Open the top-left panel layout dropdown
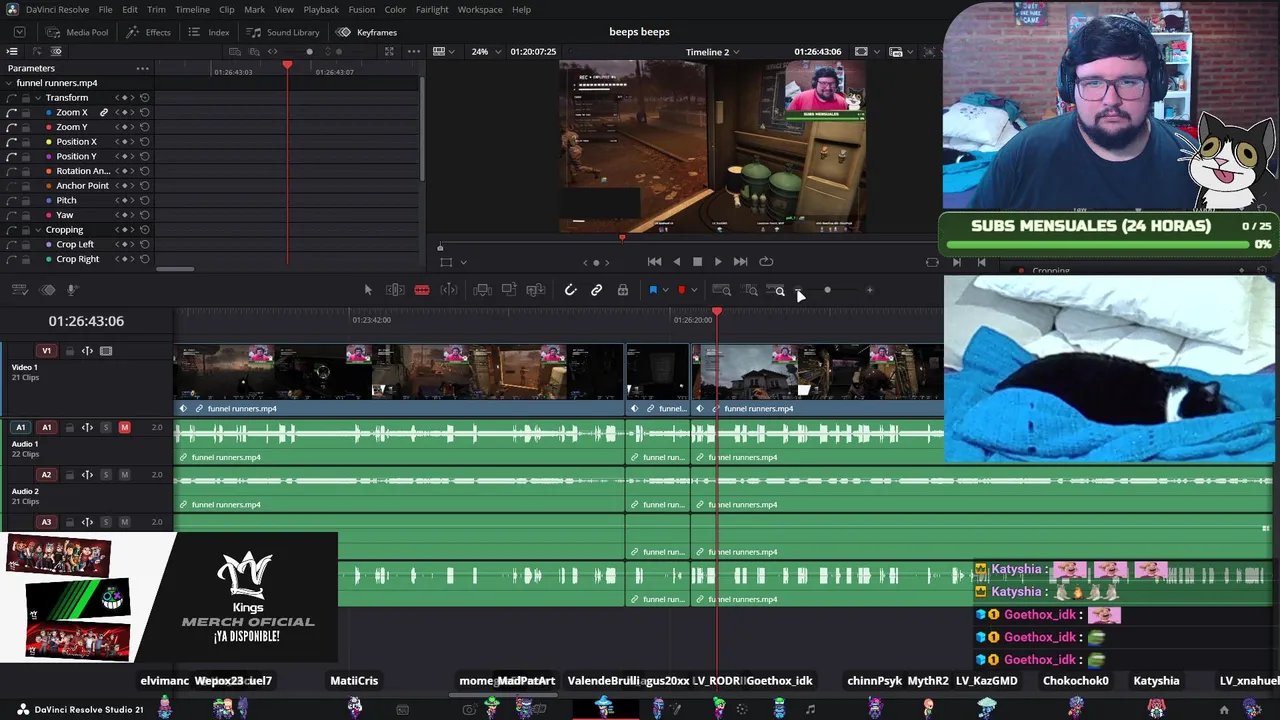Image resolution: width=1280 pixels, height=720 pixels. tap(19, 32)
